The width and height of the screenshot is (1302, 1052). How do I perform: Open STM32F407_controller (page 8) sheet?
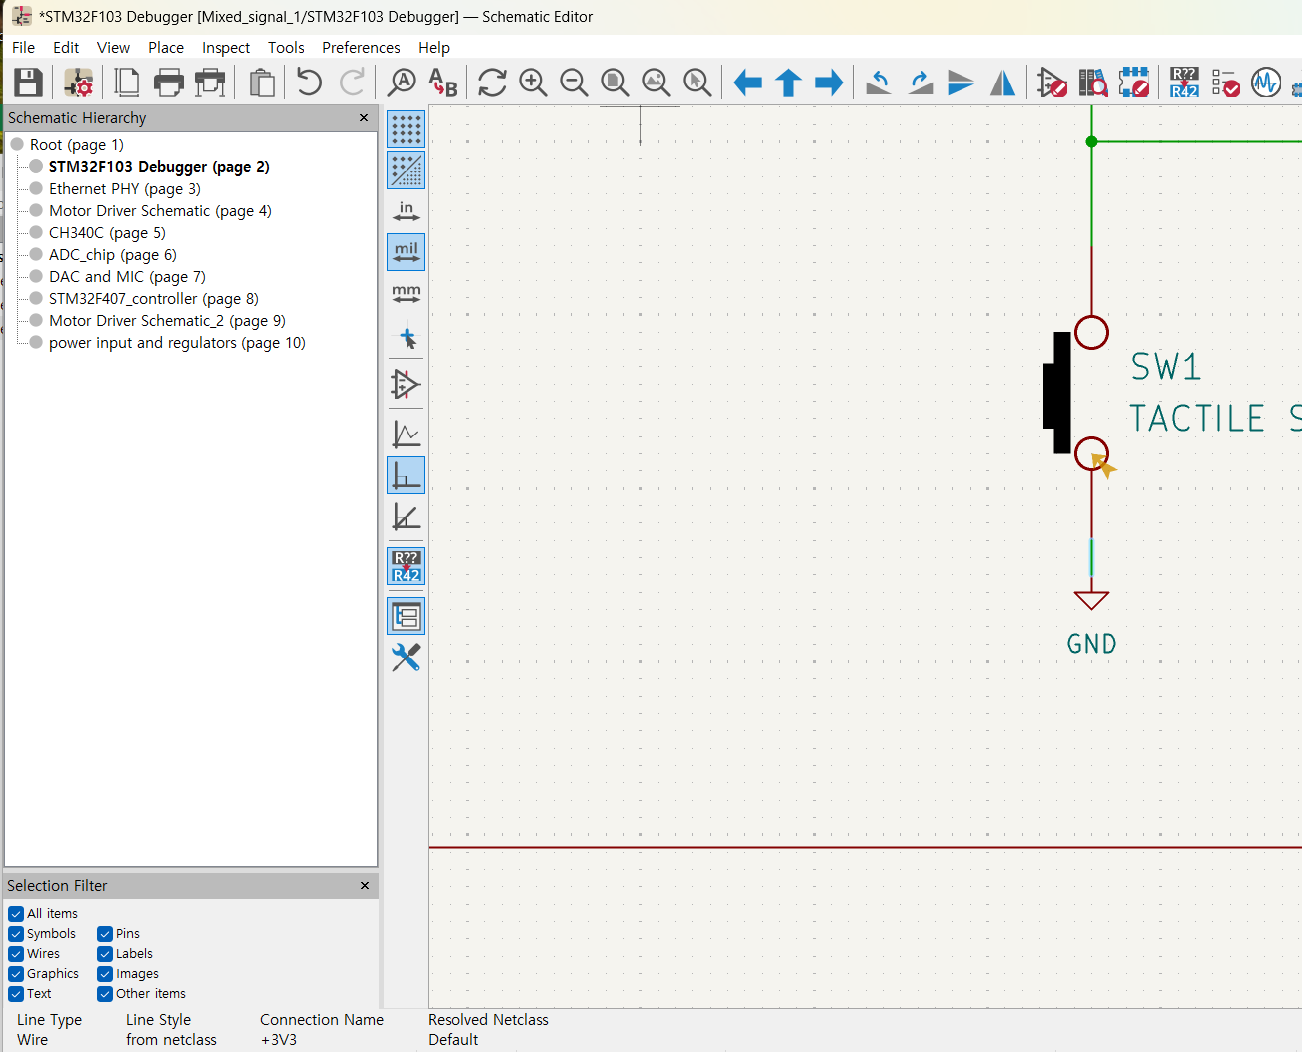(154, 299)
